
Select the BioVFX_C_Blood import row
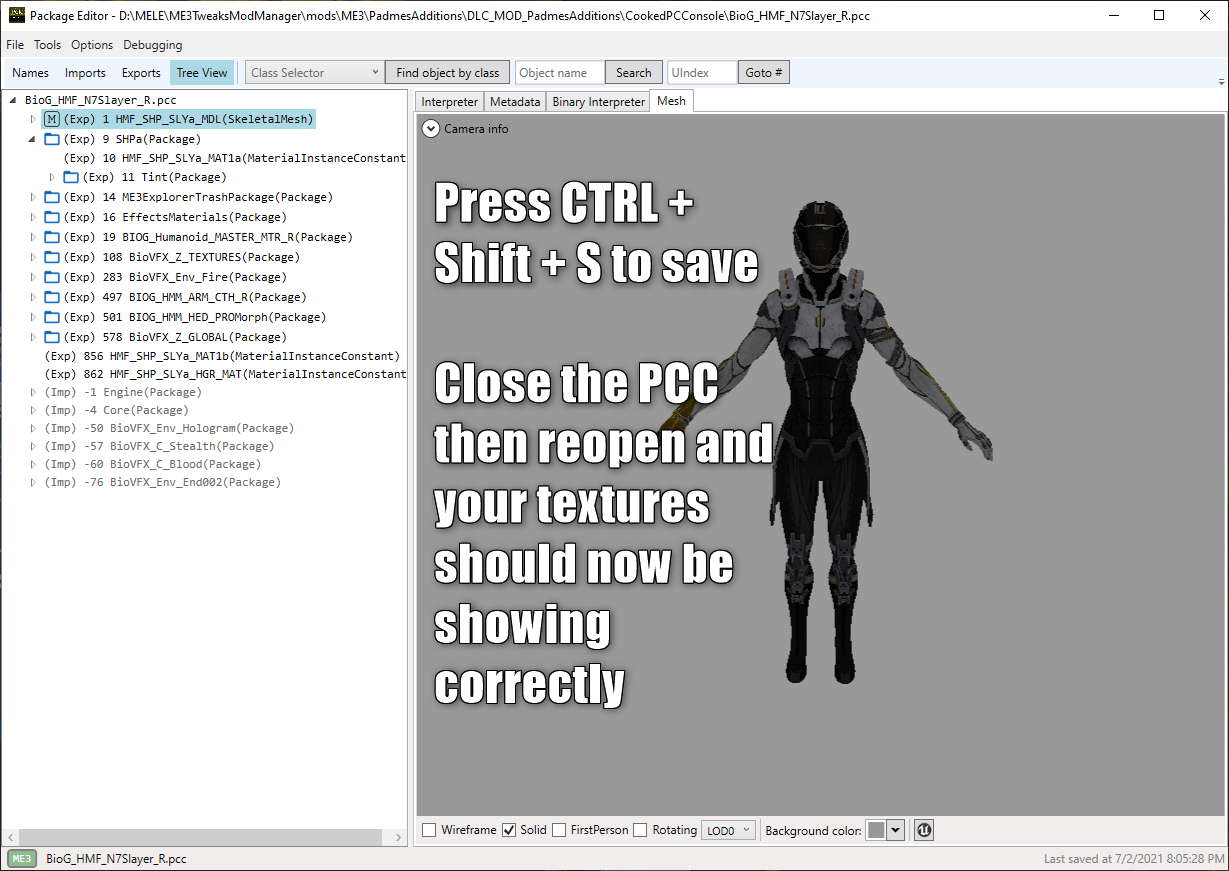[152, 464]
